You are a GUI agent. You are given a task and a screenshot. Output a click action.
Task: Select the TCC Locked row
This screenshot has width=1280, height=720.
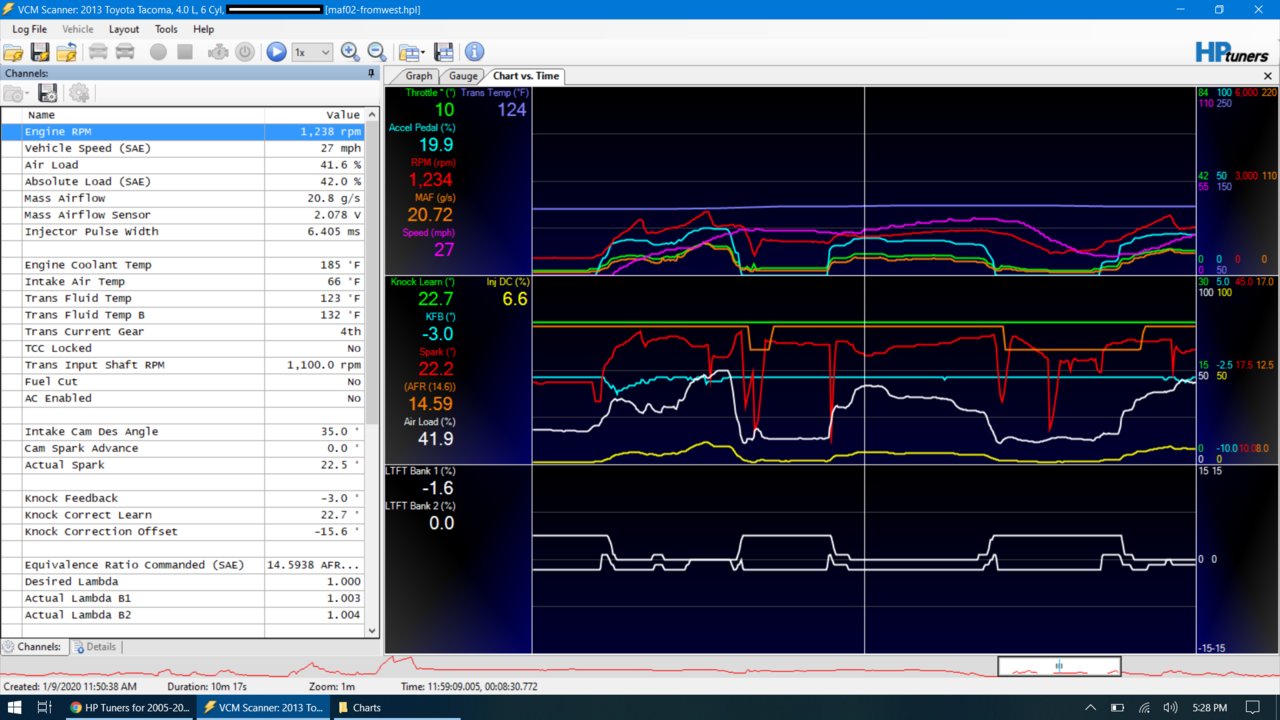(x=183, y=348)
